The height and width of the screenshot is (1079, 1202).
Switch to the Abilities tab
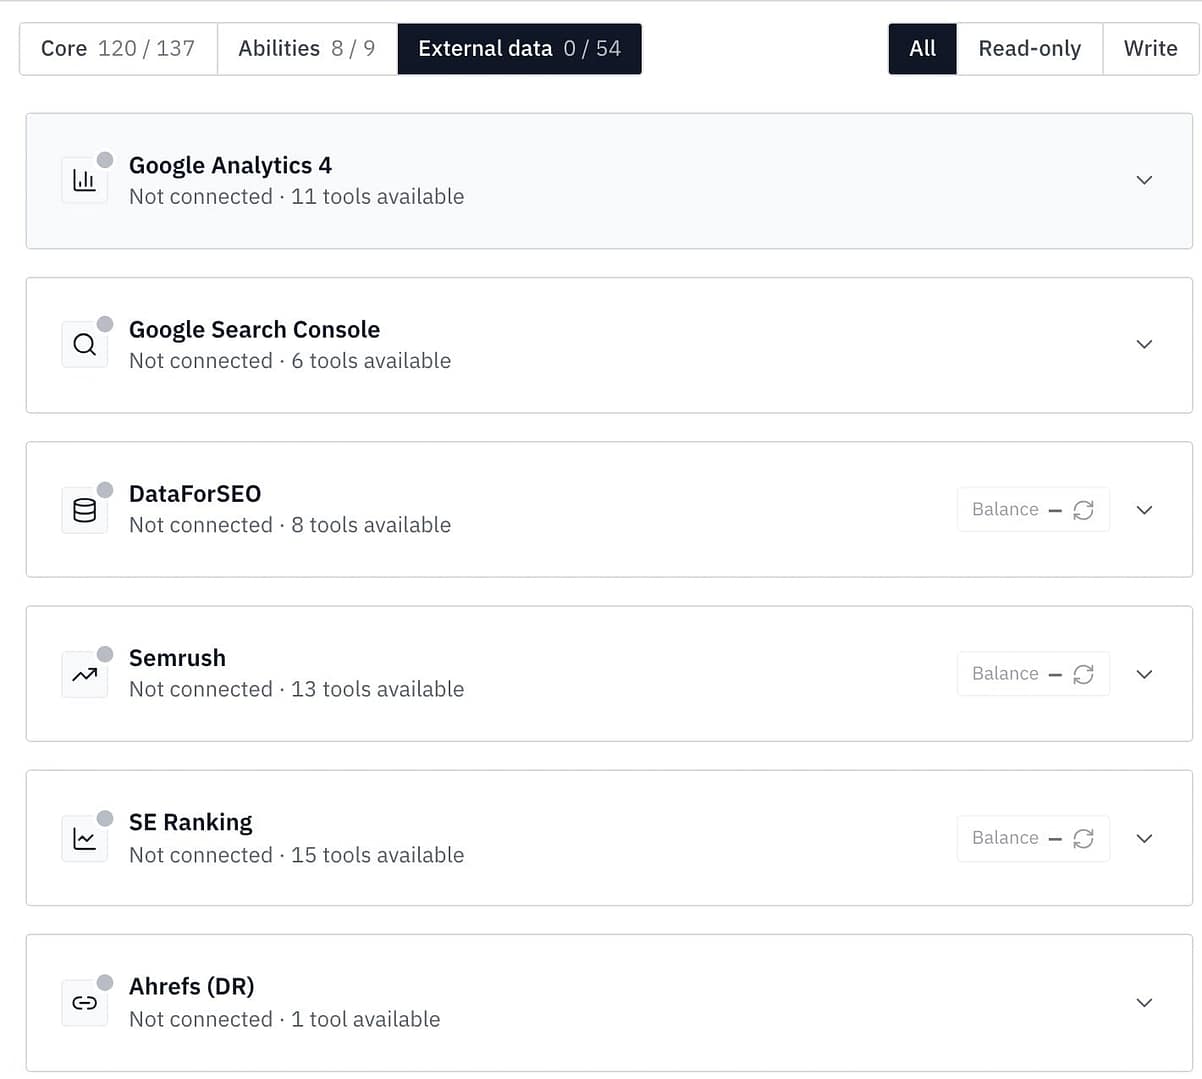307,49
